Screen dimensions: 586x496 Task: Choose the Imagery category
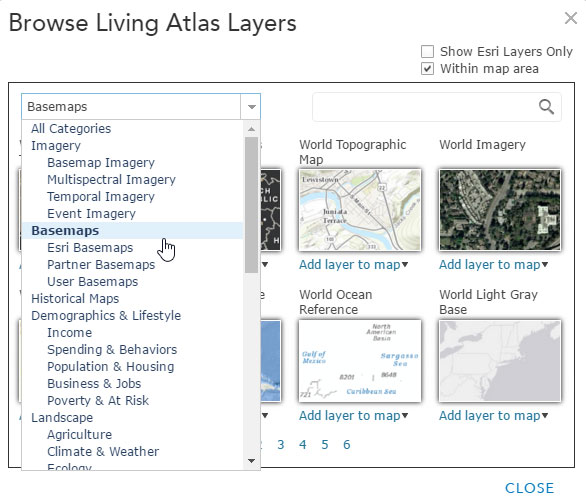click(56, 146)
